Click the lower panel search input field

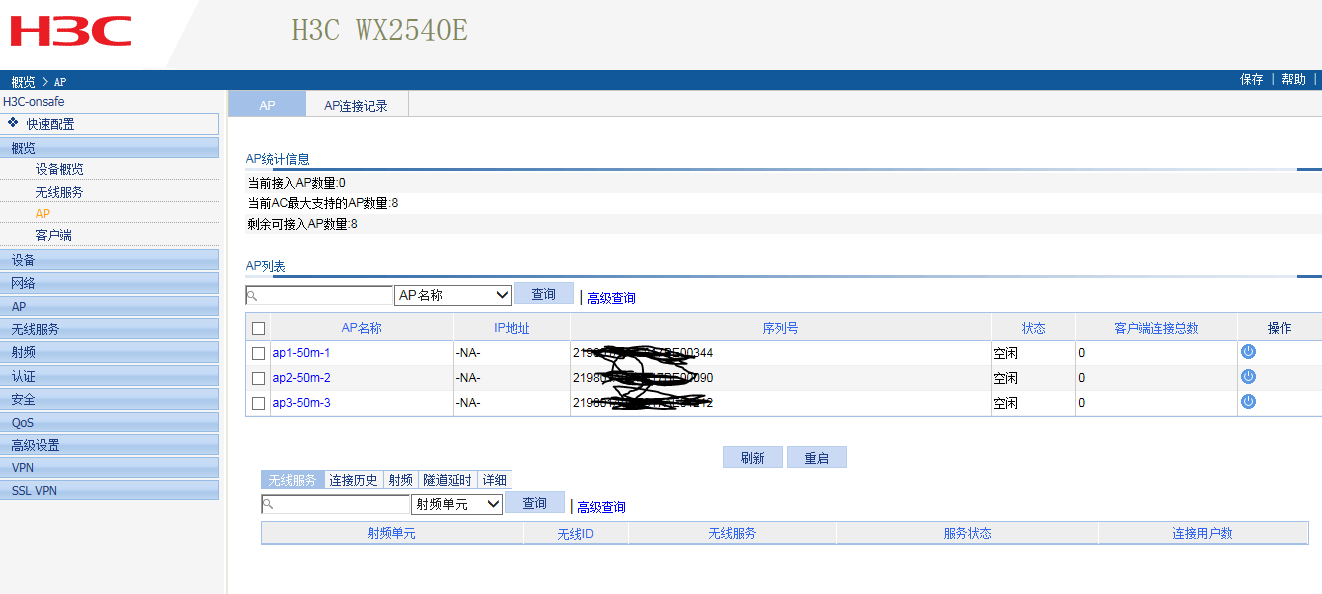(x=335, y=505)
